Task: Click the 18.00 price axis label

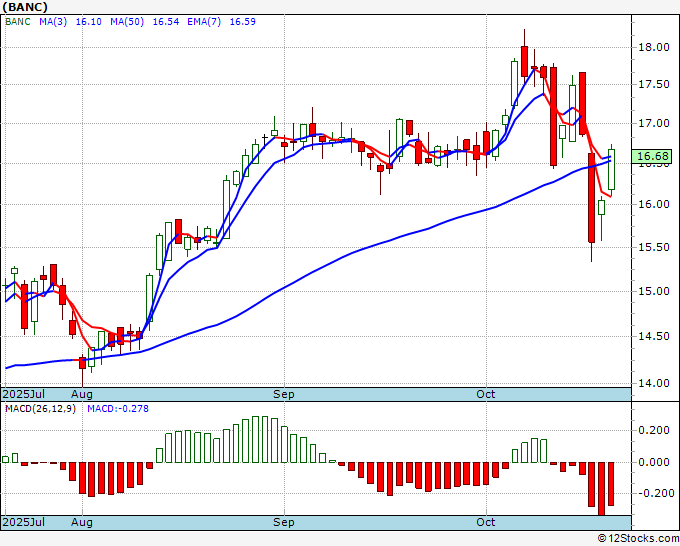Action: tap(654, 47)
